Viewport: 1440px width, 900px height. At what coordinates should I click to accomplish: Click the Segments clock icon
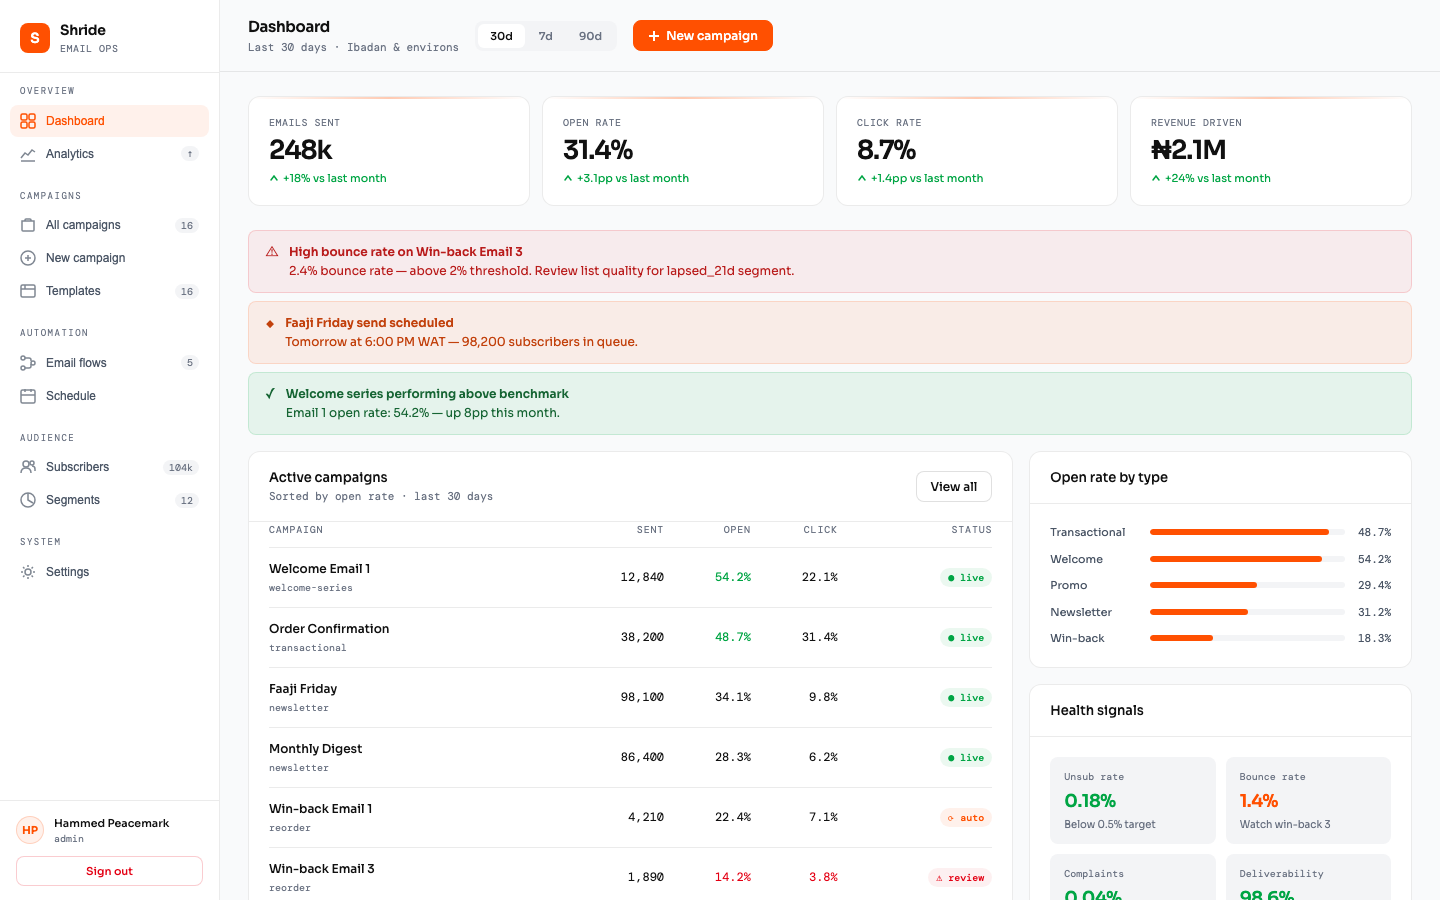pos(27,500)
